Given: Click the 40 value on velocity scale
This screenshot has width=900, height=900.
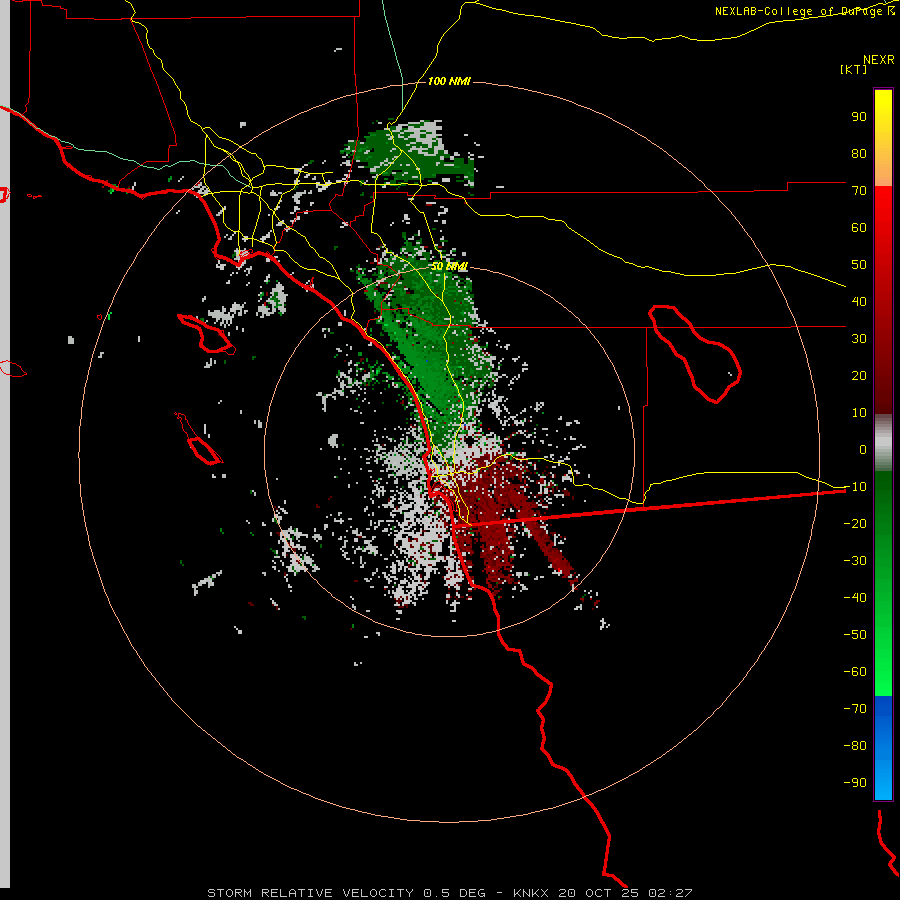Looking at the screenshot, I should pos(859,301).
